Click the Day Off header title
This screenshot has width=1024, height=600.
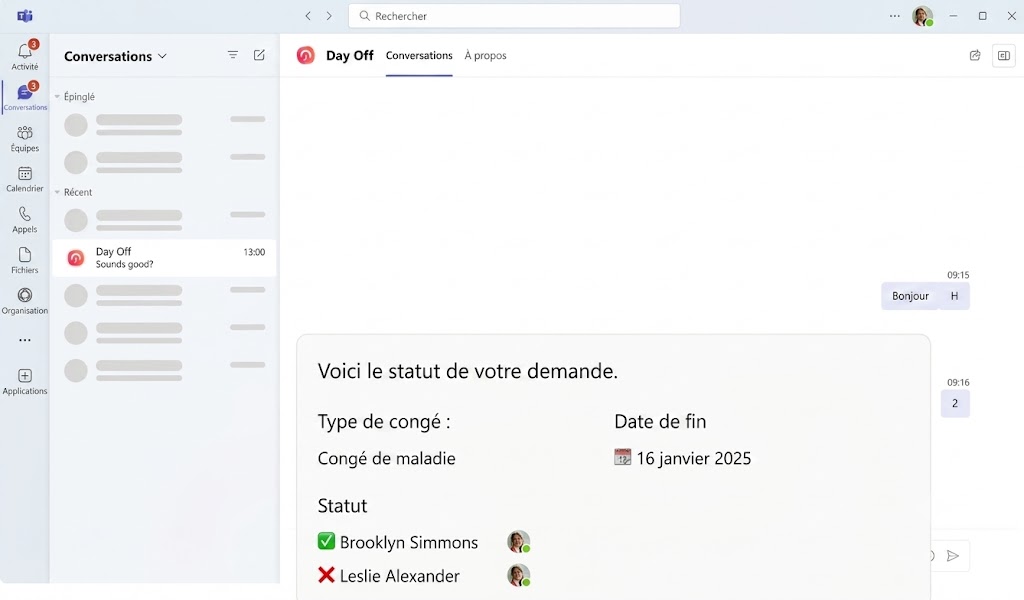pos(349,55)
